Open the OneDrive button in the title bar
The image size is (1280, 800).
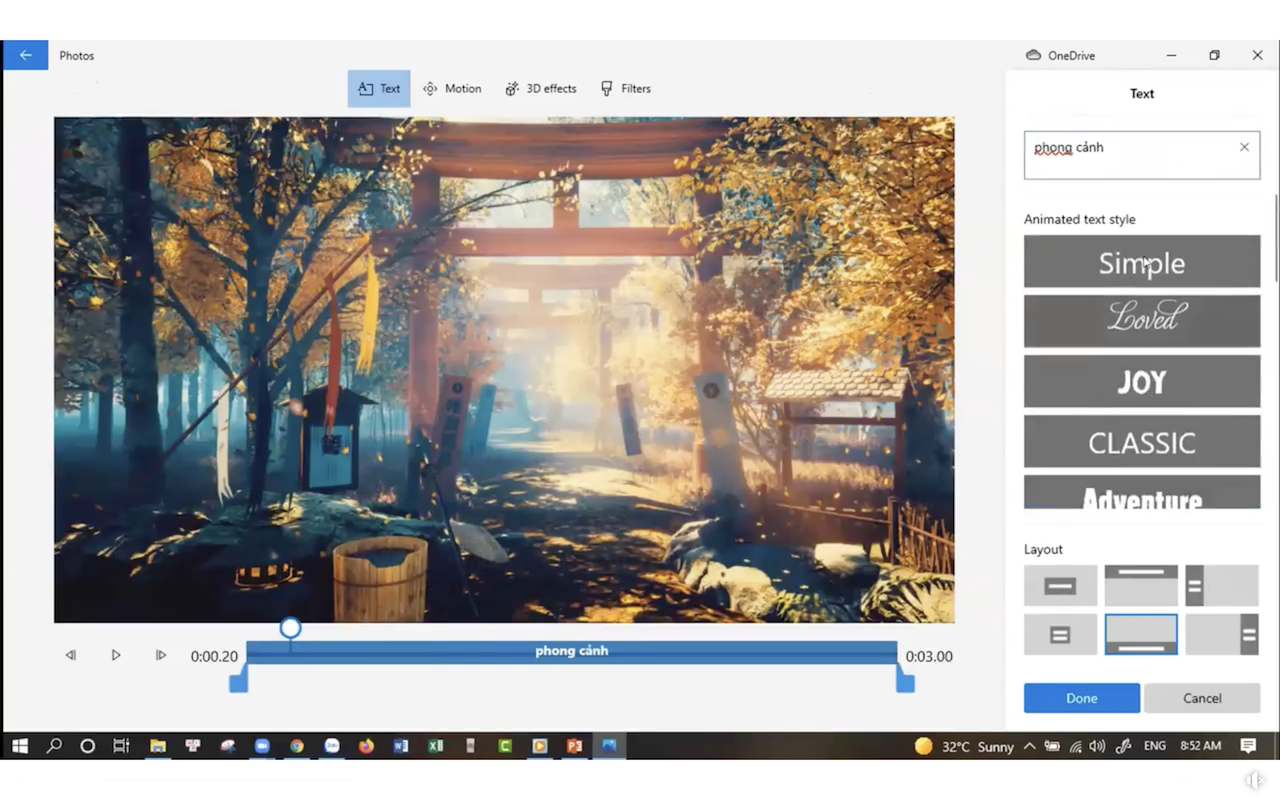[x=1060, y=56]
